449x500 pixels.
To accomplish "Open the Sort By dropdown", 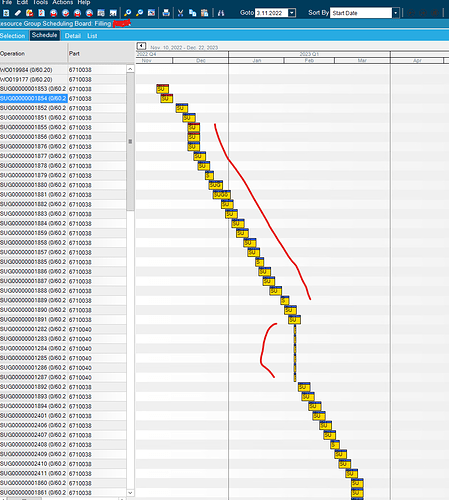I will coord(395,13).
